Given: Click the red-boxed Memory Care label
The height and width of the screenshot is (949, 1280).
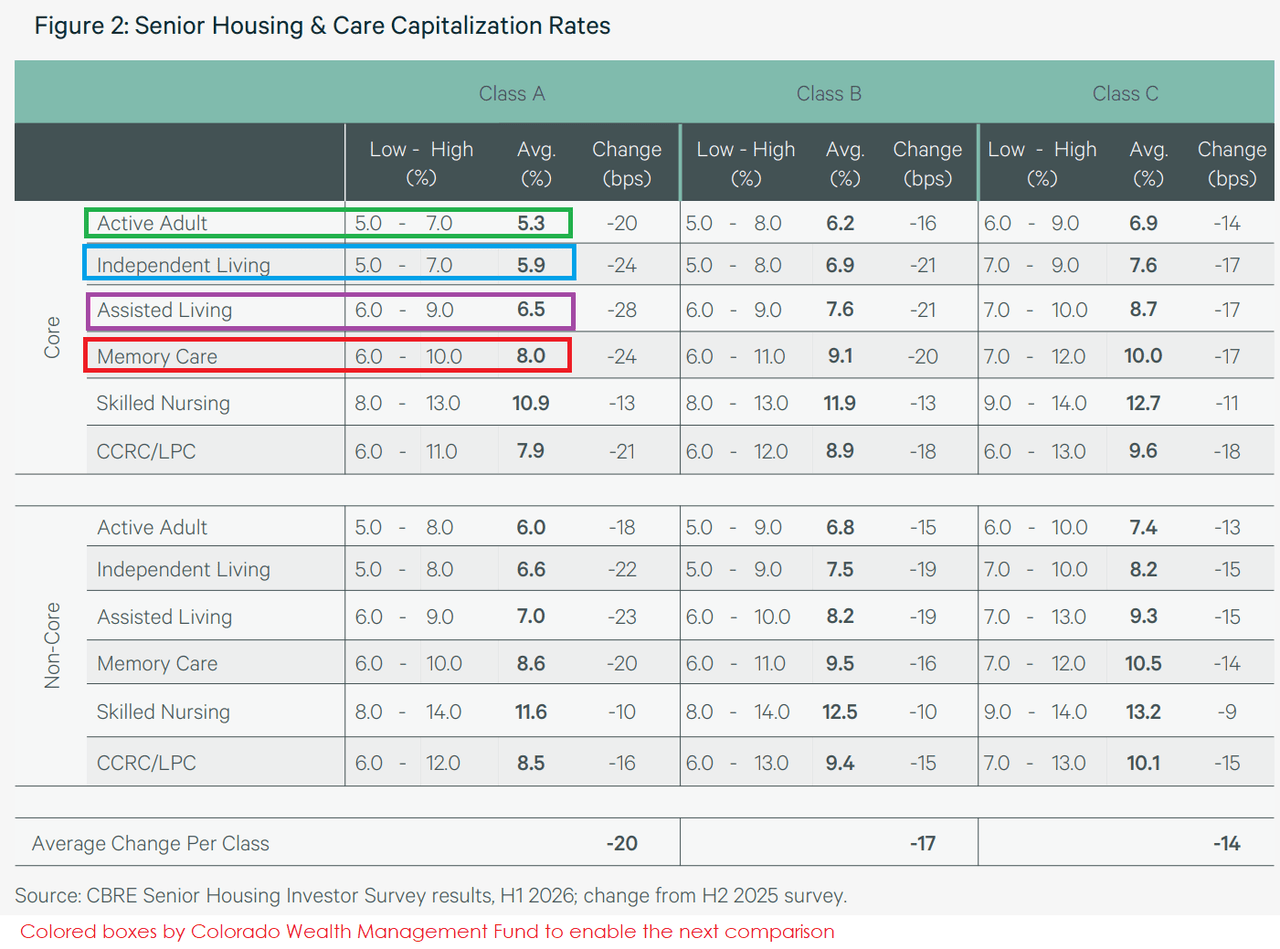Looking at the screenshot, I should [x=157, y=357].
